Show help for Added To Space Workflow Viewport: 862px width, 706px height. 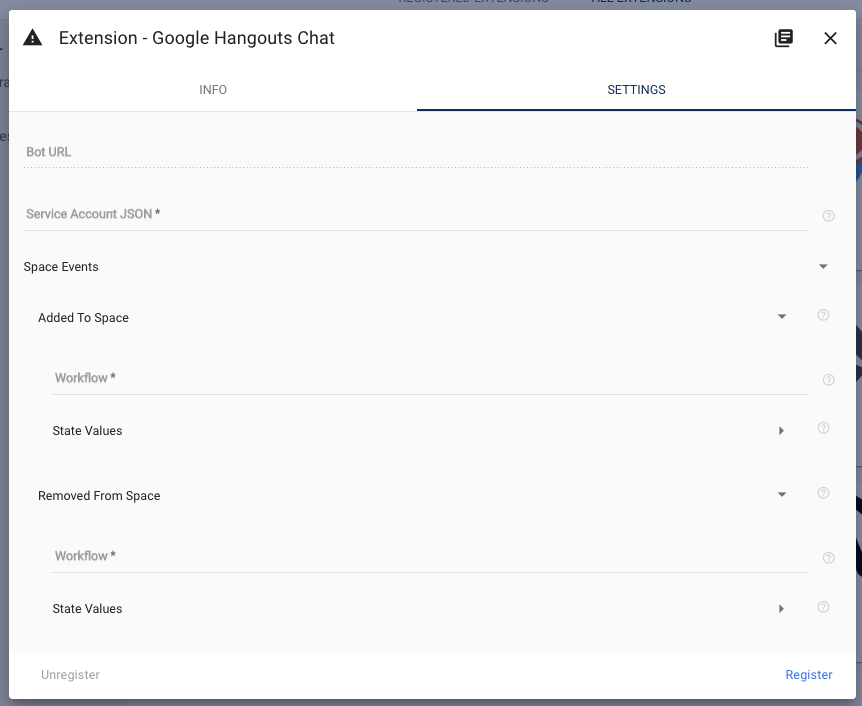[x=828, y=380]
